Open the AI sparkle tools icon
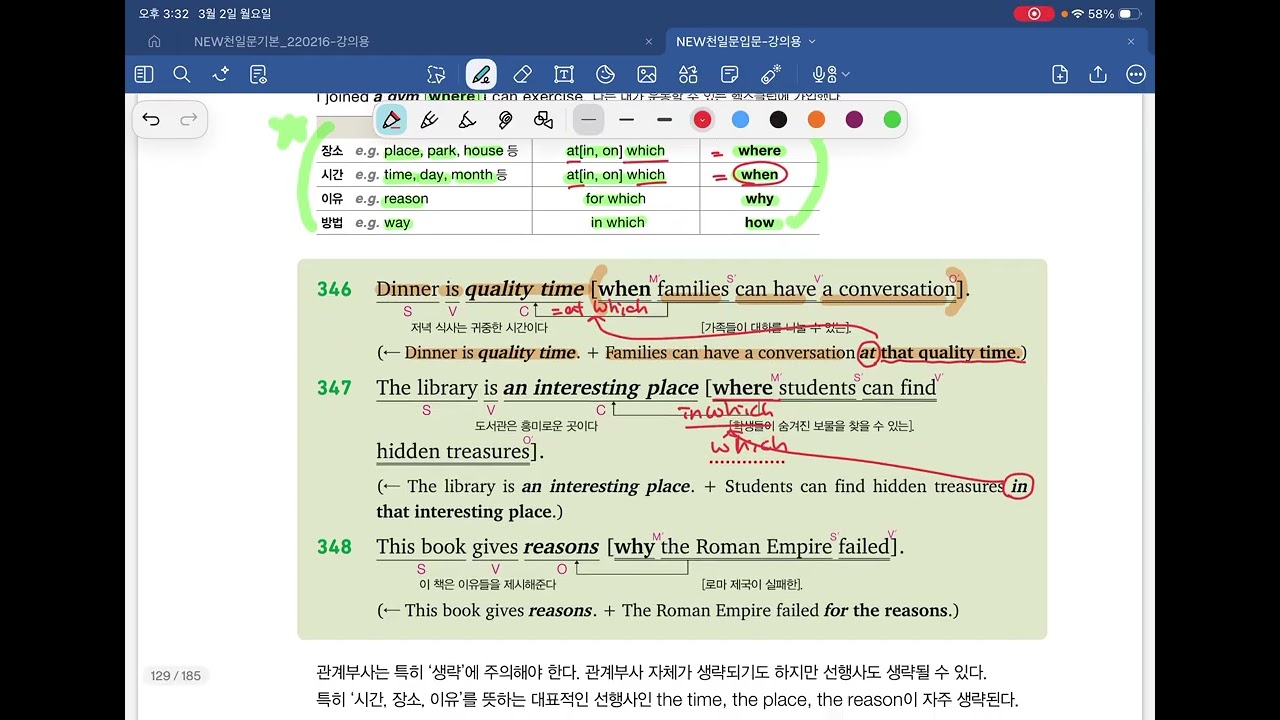 click(221, 74)
